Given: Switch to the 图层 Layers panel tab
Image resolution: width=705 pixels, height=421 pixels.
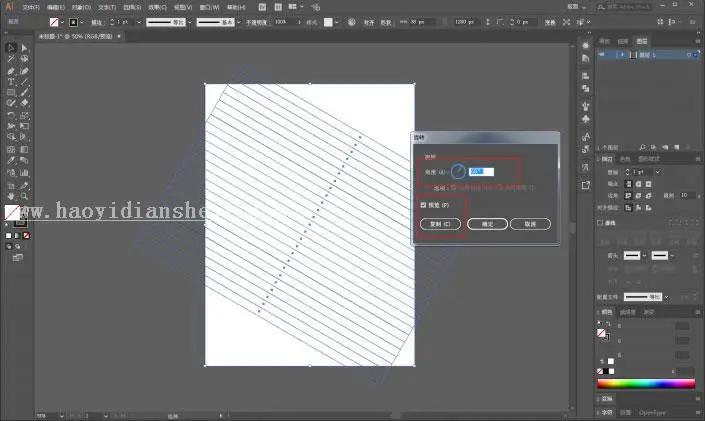Looking at the screenshot, I should [642, 41].
